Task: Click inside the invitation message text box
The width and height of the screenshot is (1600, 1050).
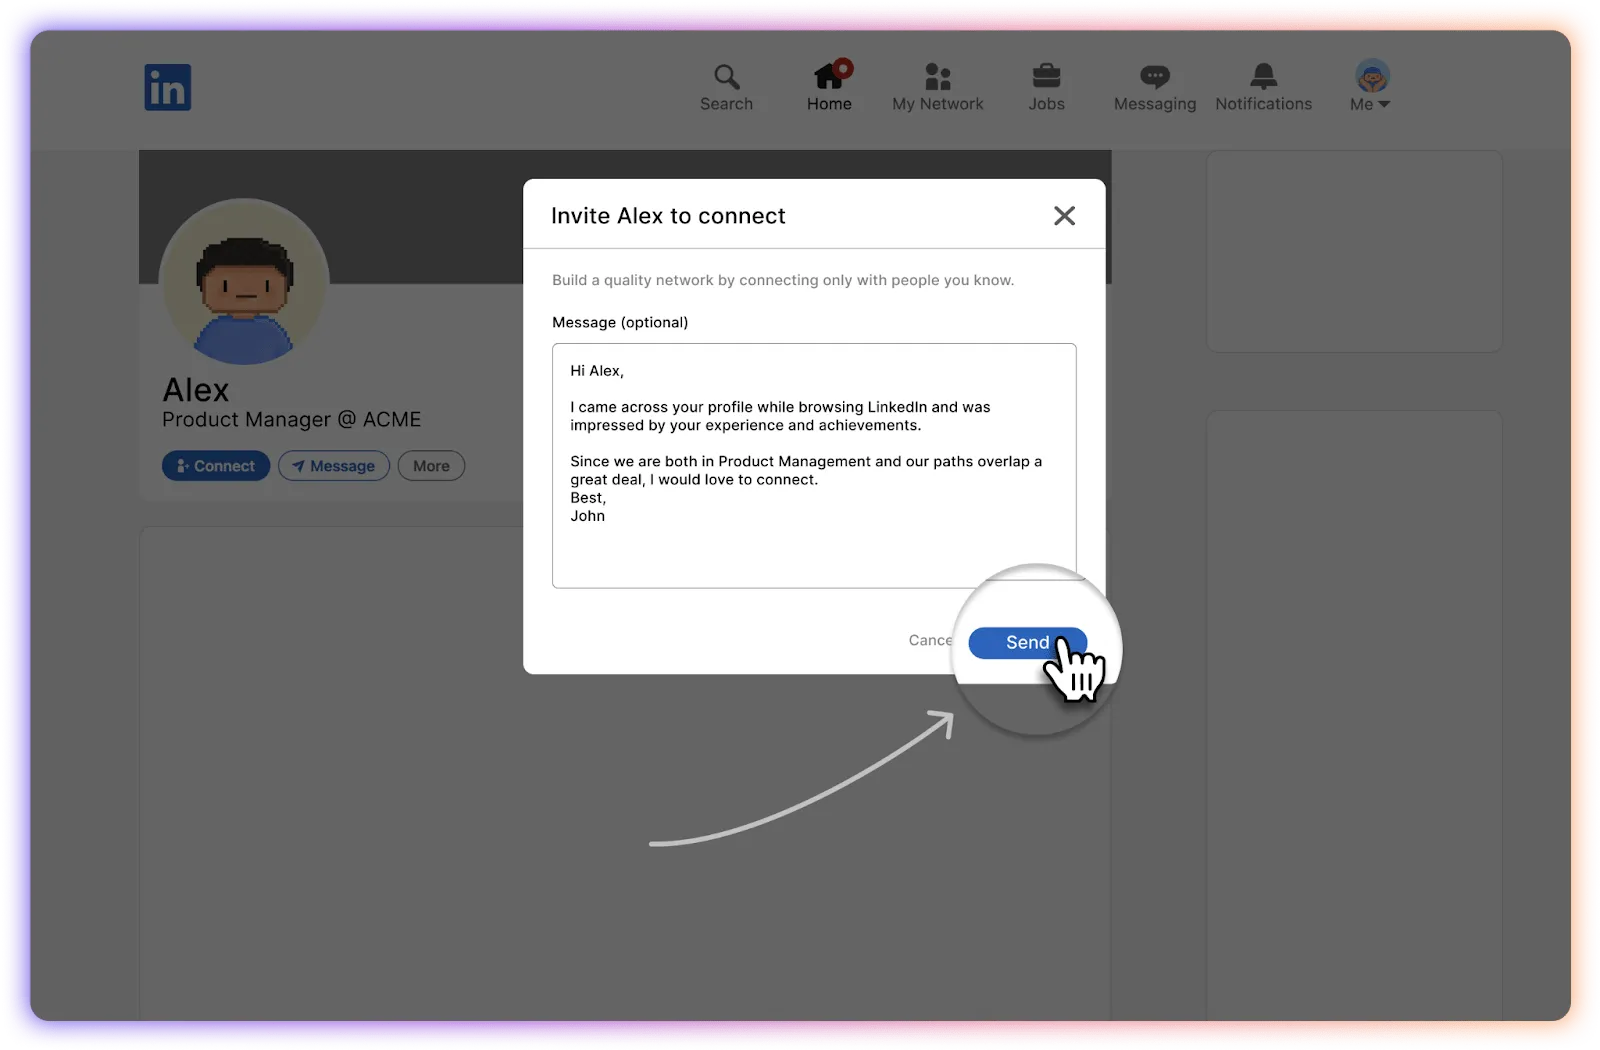Action: pos(814,465)
